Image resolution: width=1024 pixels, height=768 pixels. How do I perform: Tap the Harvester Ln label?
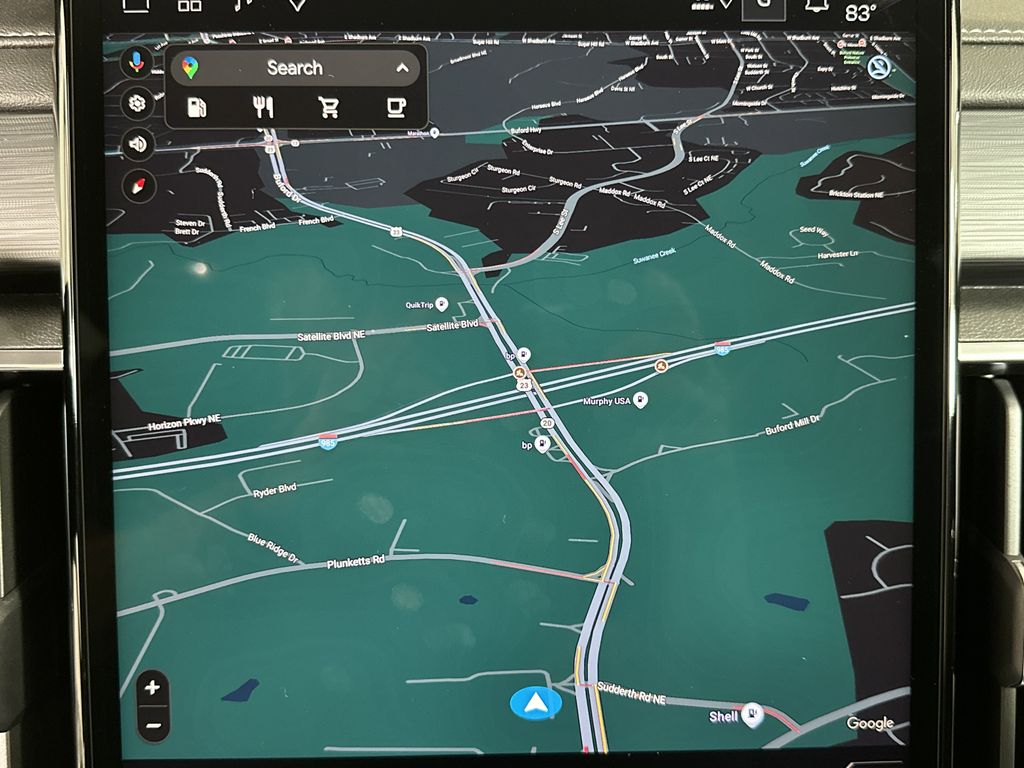click(x=837, y=254)
